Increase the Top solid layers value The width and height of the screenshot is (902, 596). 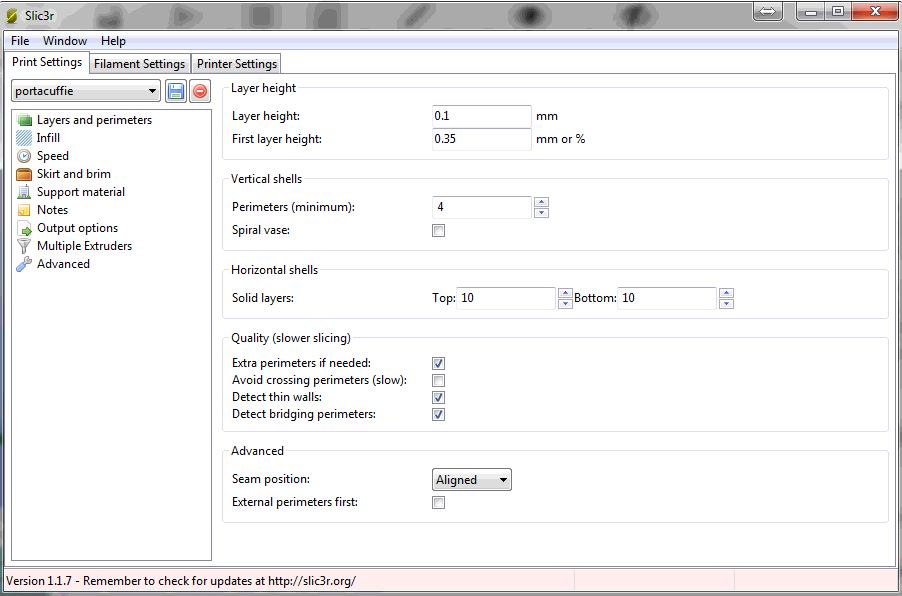coord(565,293)
